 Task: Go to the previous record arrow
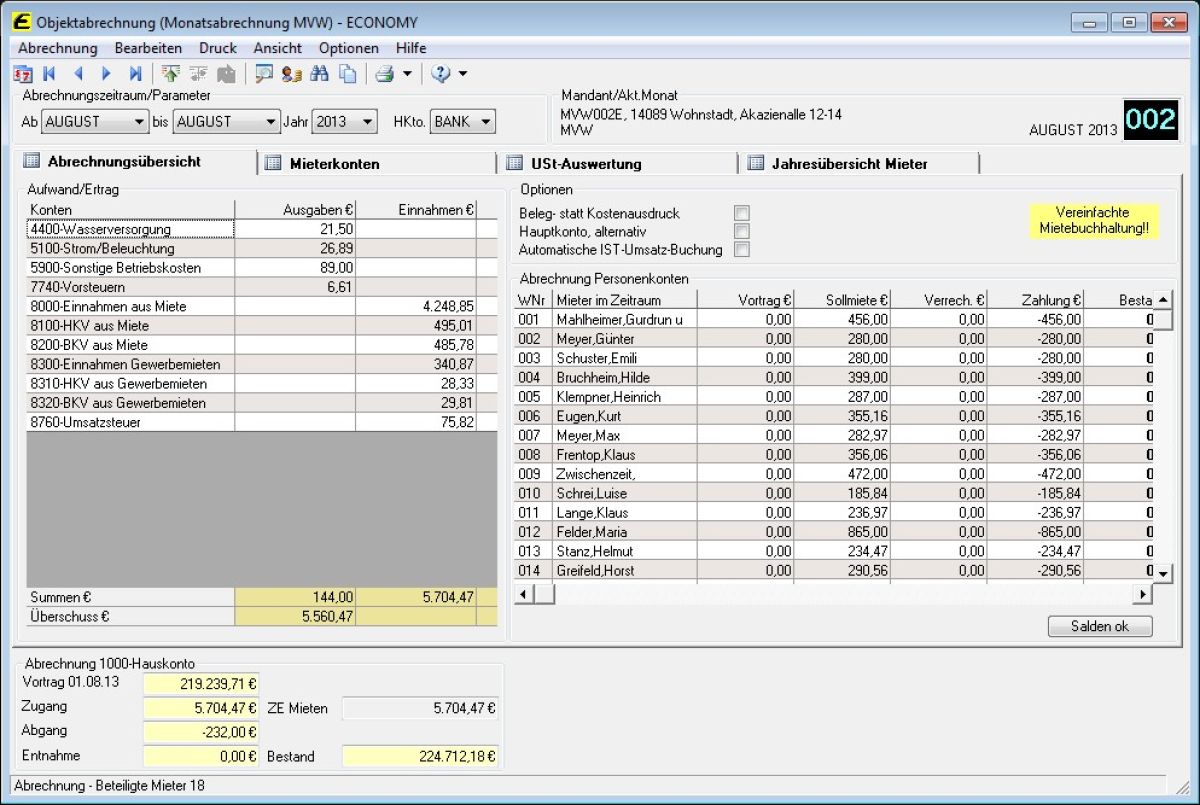coord(78,74)
